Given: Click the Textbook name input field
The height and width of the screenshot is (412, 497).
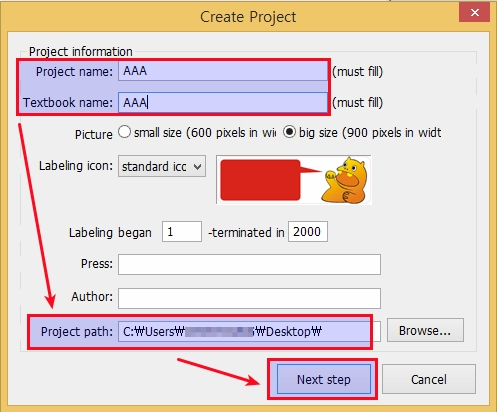Looking at the screenshot, I should [223, 102].
